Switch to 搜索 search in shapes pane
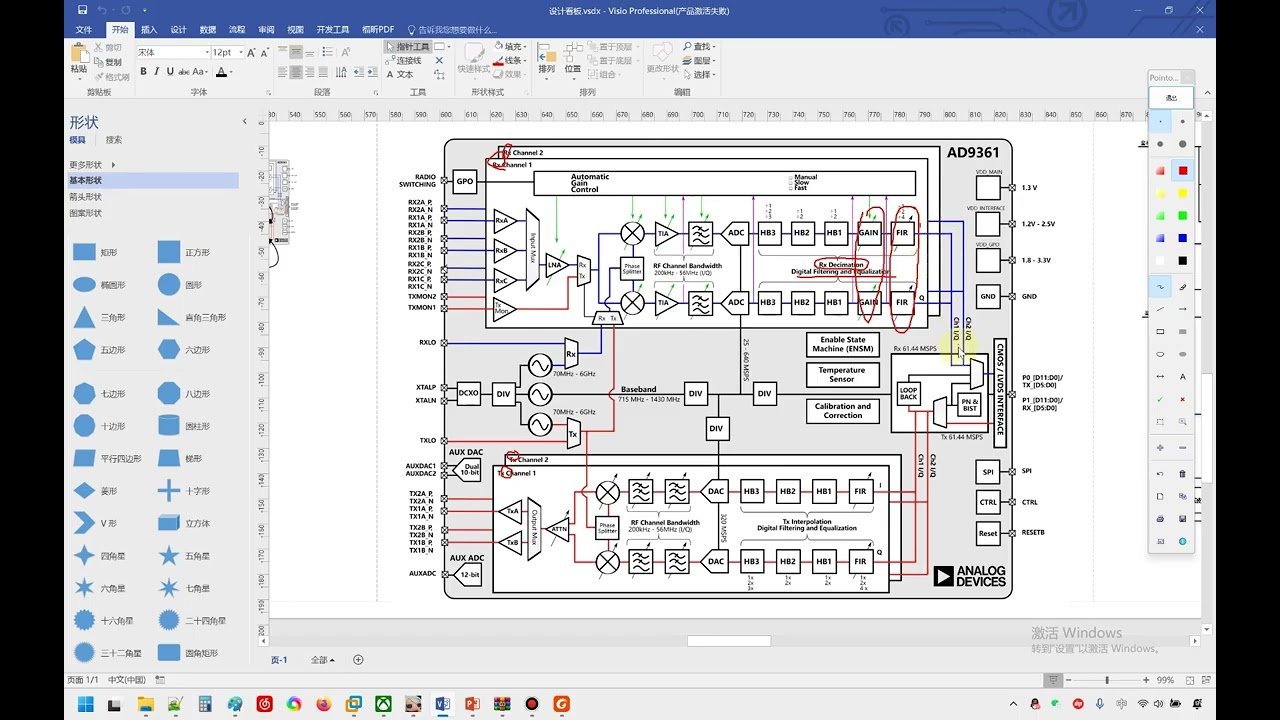This screenshot has width=1280, height=720. click(x=114, y=140)
